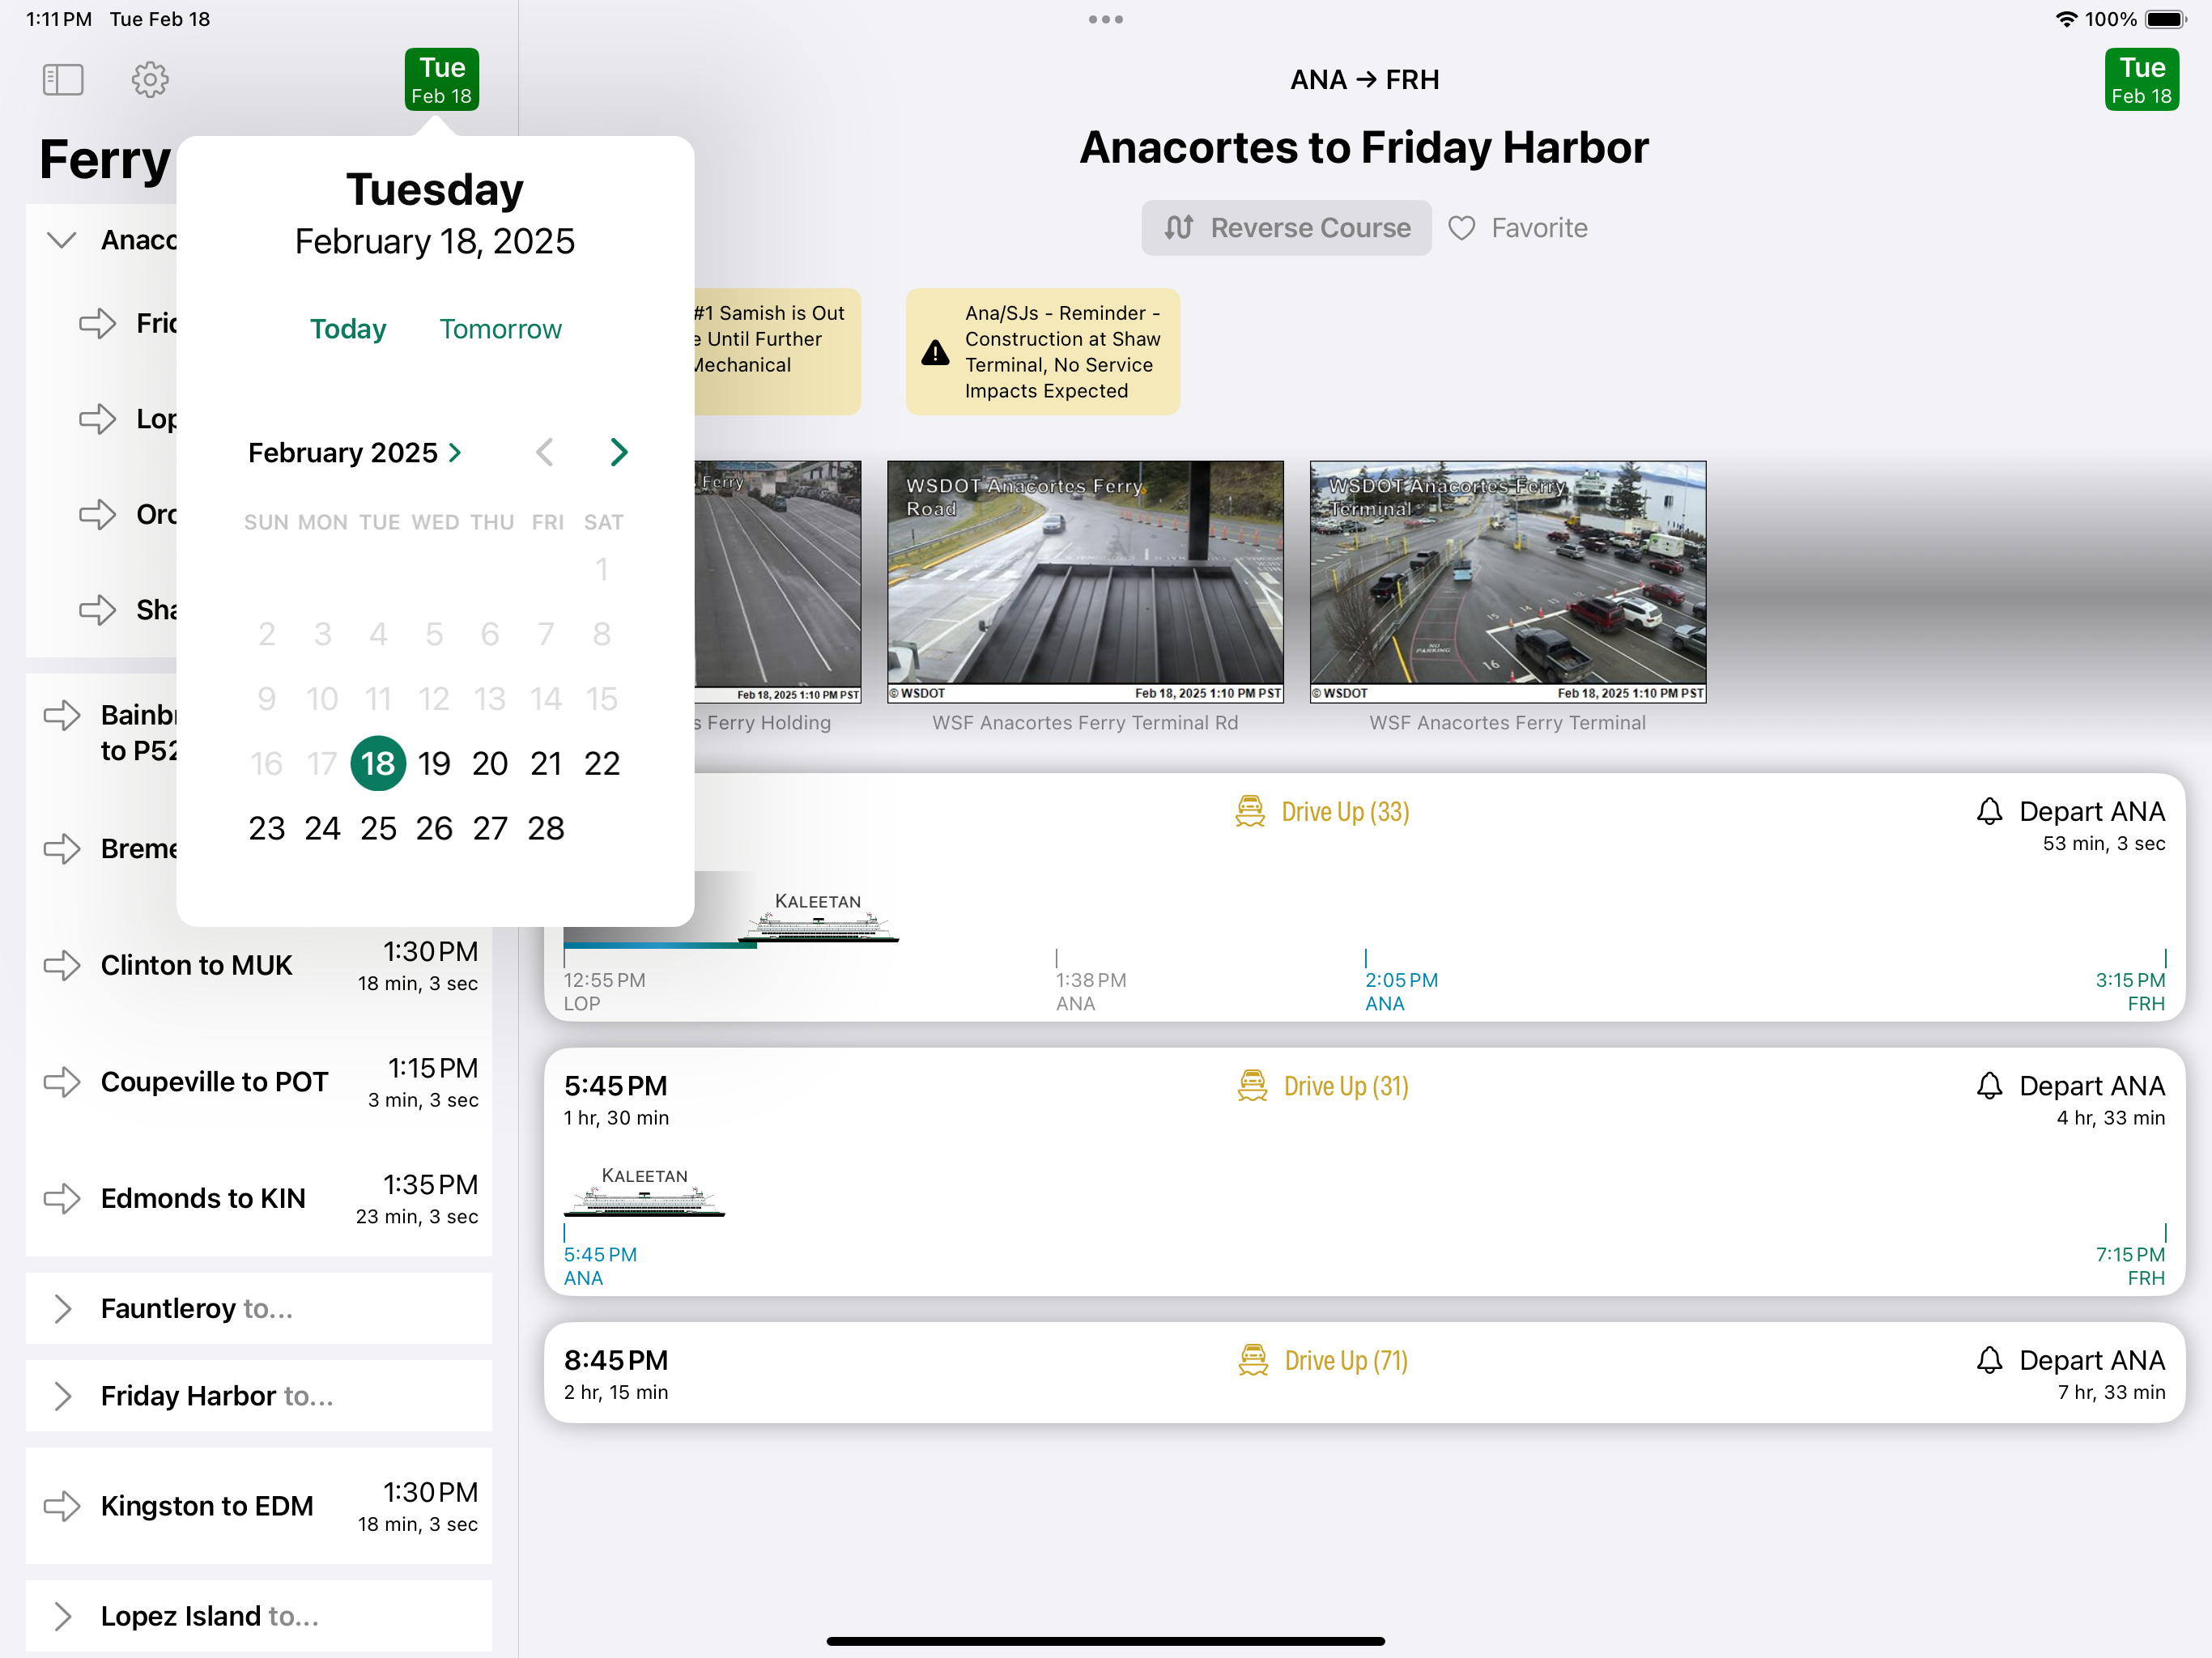Go to the next month chevron
This screenshot has width=2212, height=1658.
click(619, 453)
